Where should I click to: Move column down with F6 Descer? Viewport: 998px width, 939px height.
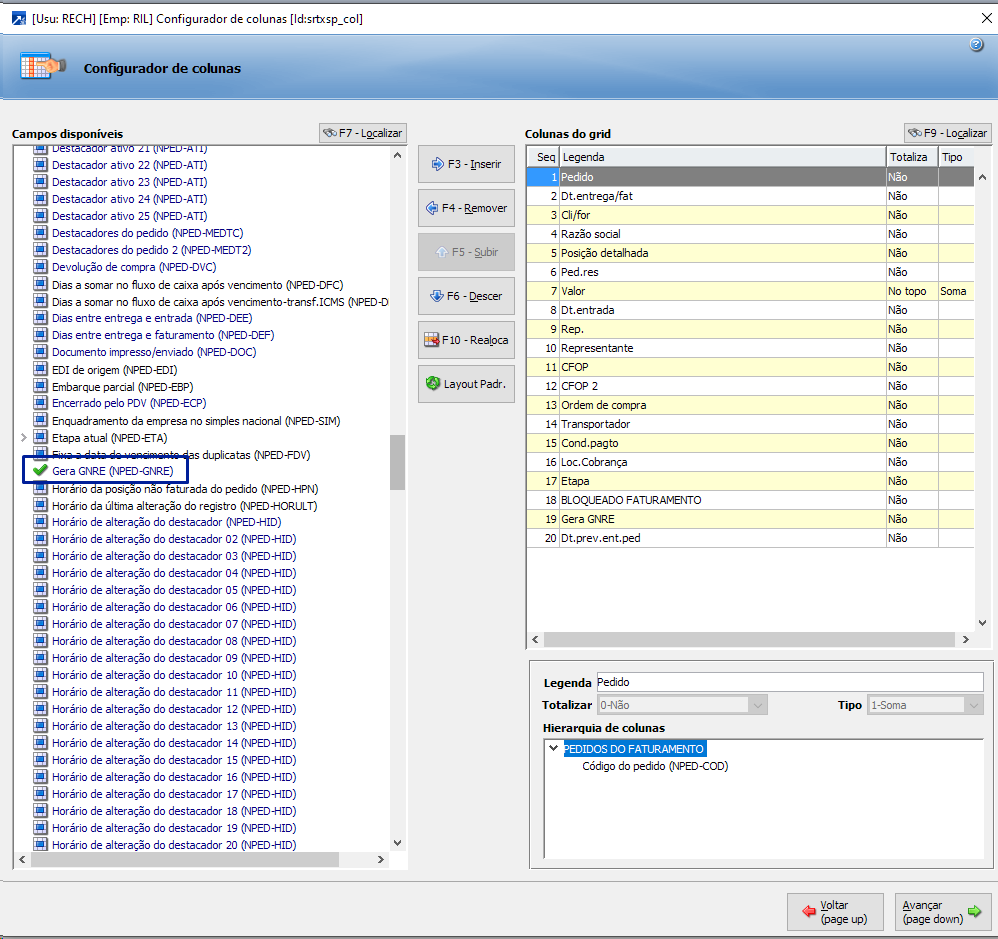click(x=466, y=296)
